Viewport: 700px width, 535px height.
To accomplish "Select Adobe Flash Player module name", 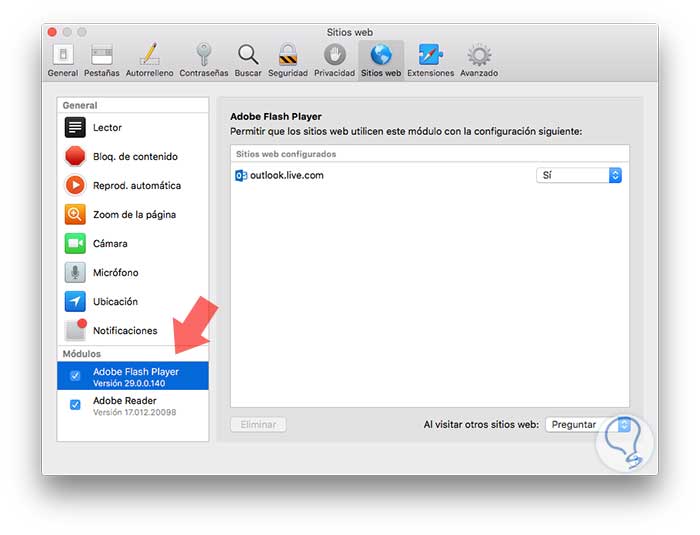I will point(136,372).
